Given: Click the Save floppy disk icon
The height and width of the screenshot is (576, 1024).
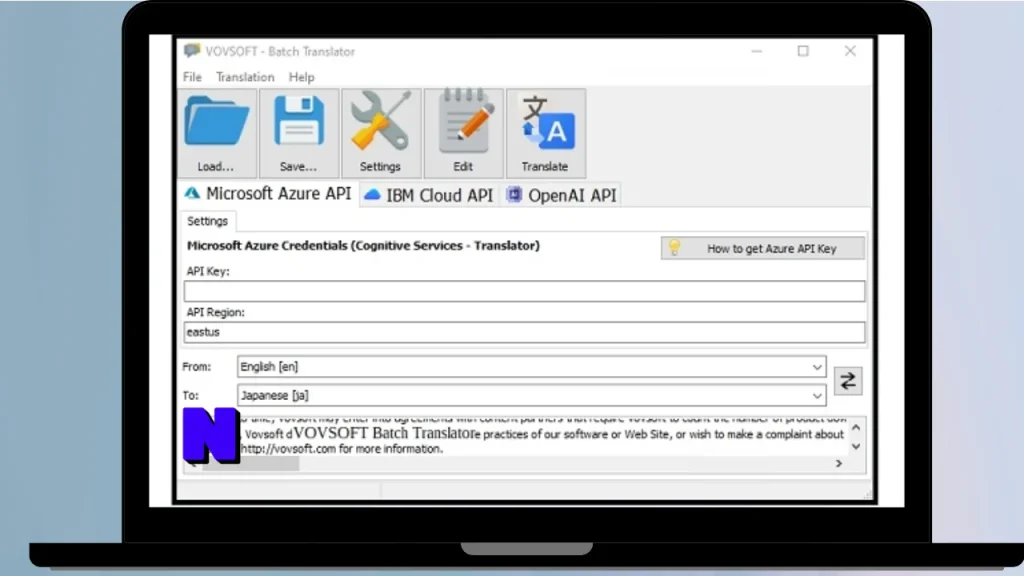Looking at the screenshot, I should click(298, 121).
